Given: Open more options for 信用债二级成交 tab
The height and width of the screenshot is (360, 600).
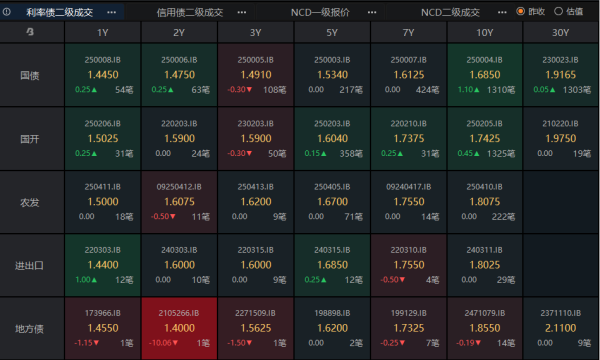Looking at the screenshot, I should pos(242,12).
